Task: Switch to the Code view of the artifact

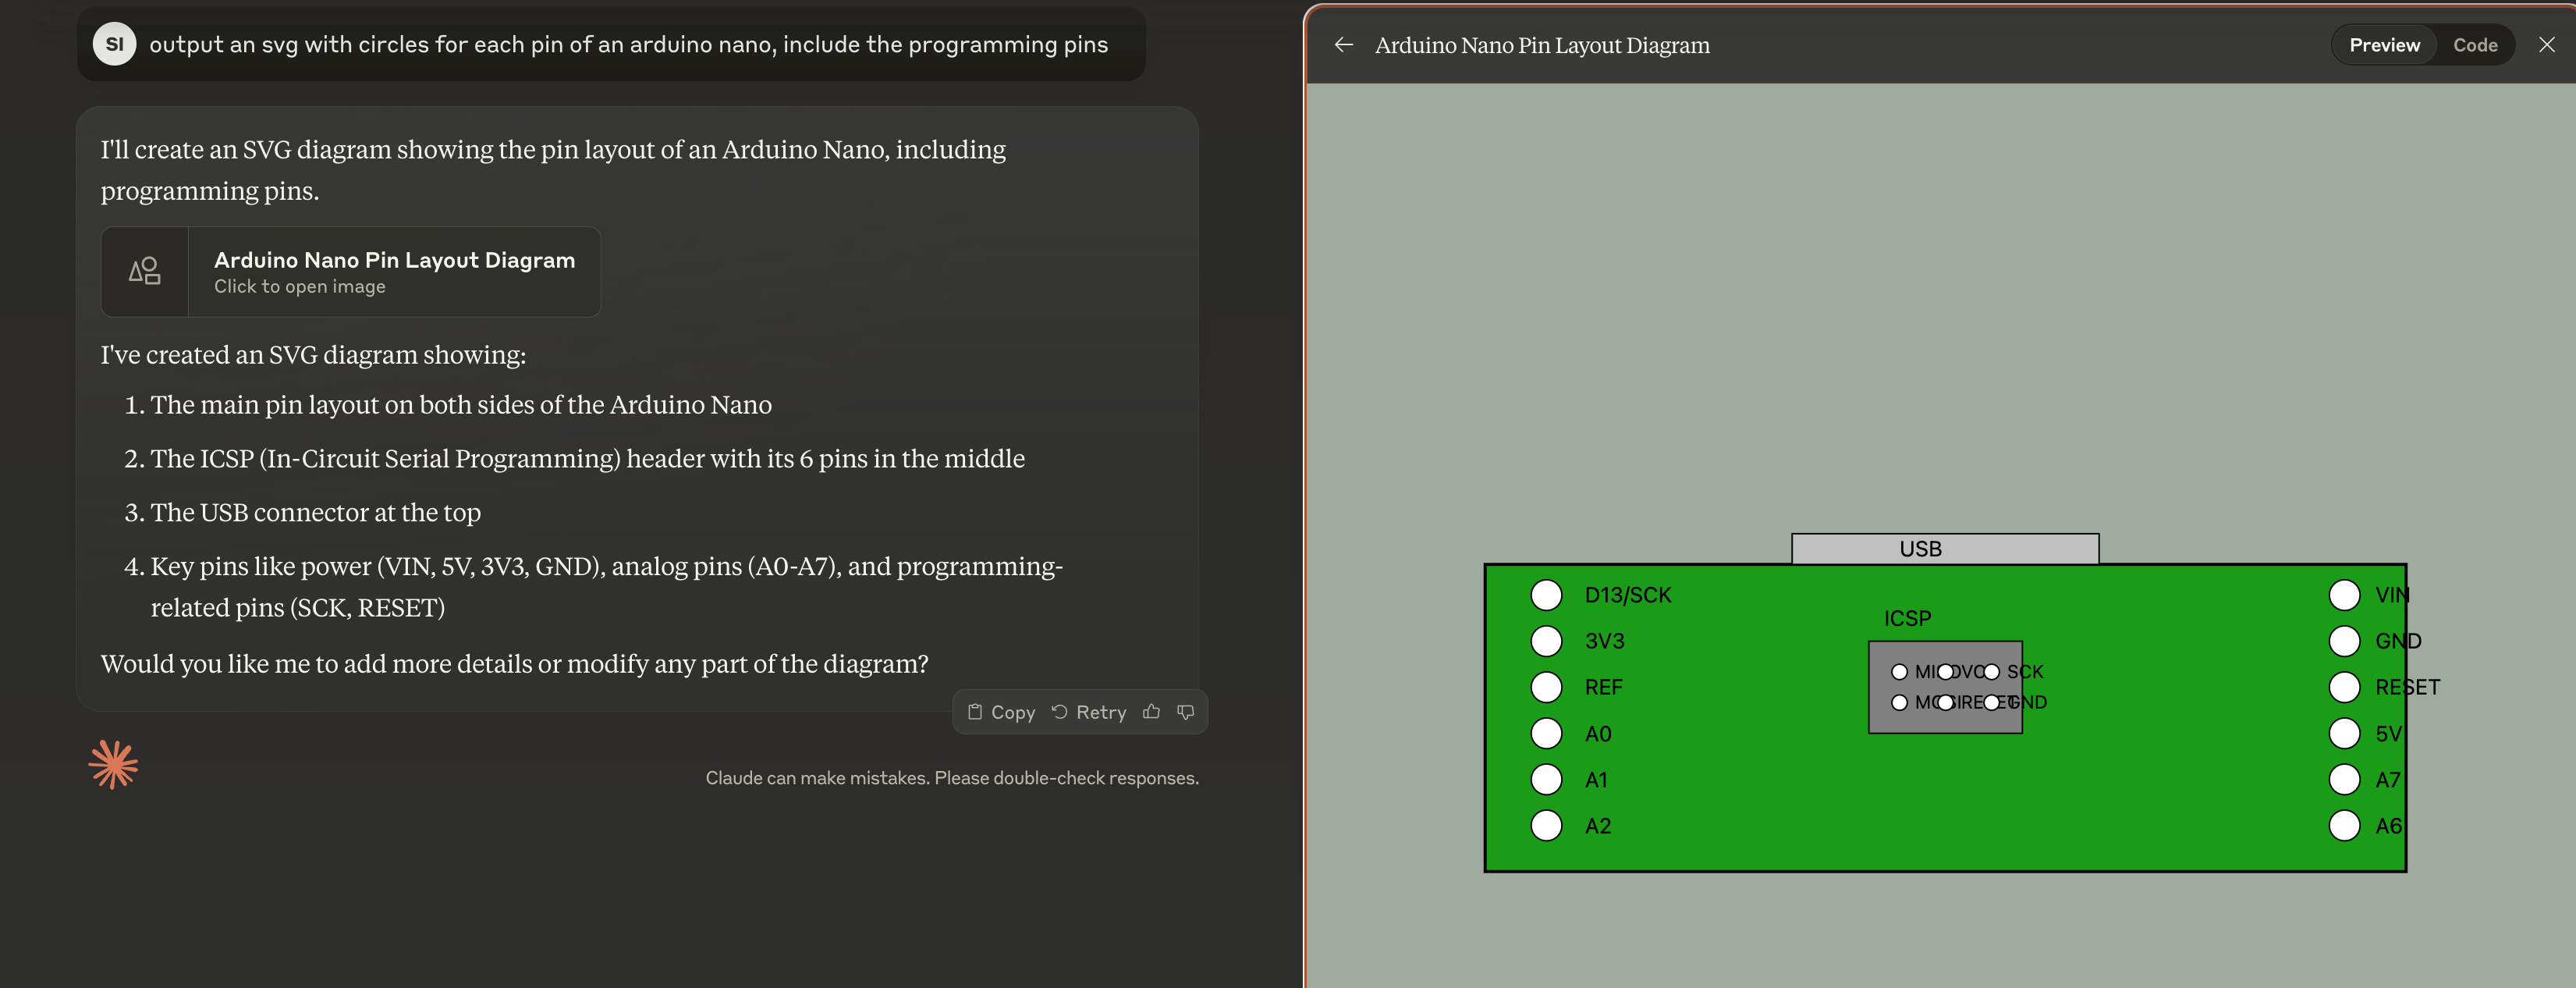Action: point(2475,44)
